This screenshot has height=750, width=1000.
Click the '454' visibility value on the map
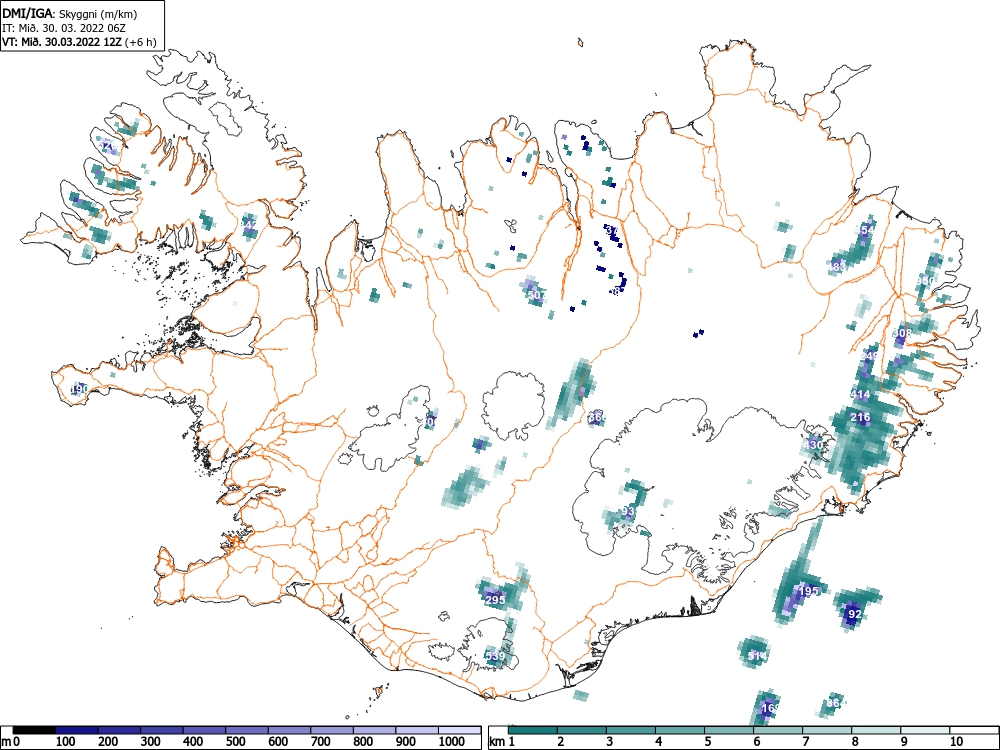865,230
